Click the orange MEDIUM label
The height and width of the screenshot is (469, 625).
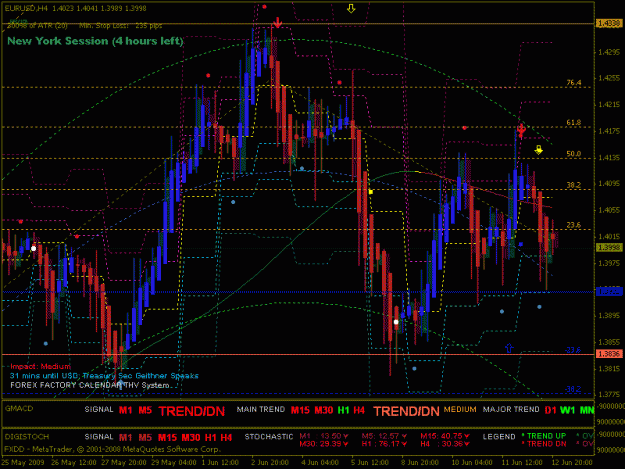pyautogui.click(x=460, y=410)
